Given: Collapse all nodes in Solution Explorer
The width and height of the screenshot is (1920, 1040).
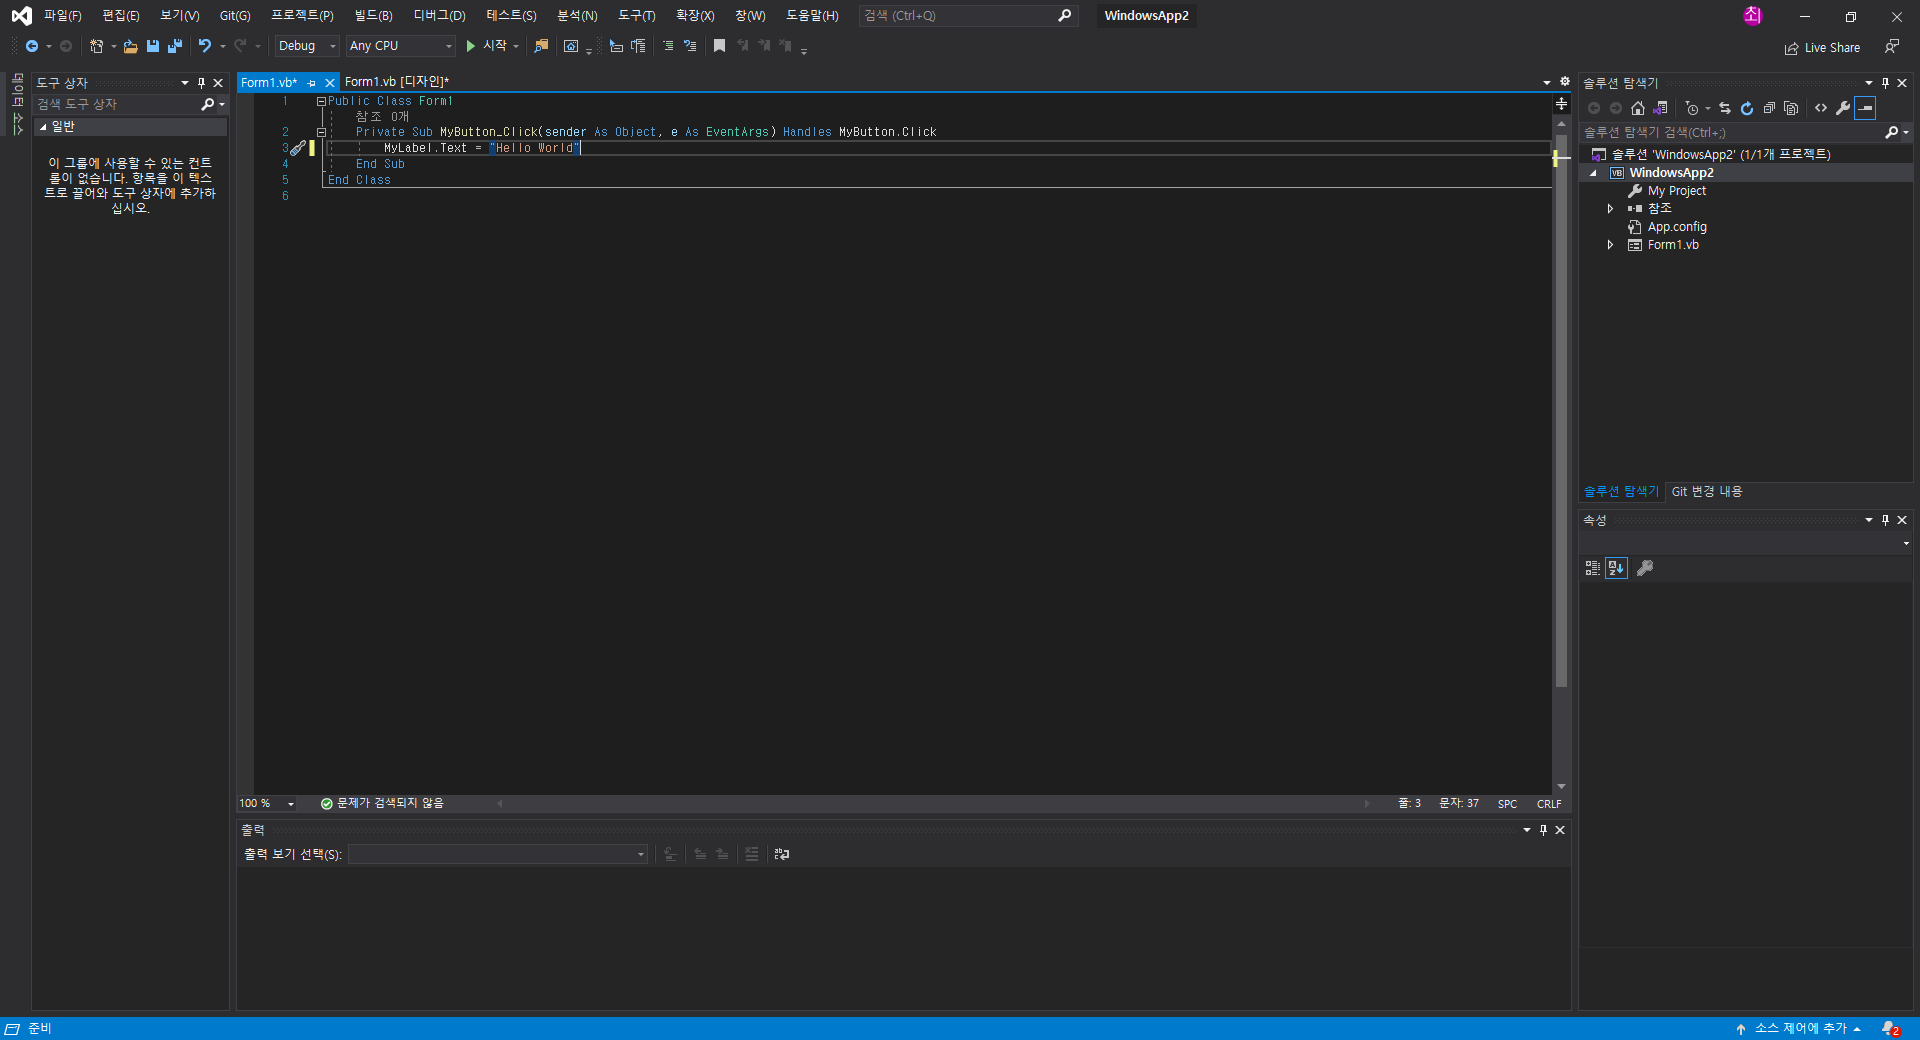Looking at the screenshot, I should click(x=1770, y=108).
